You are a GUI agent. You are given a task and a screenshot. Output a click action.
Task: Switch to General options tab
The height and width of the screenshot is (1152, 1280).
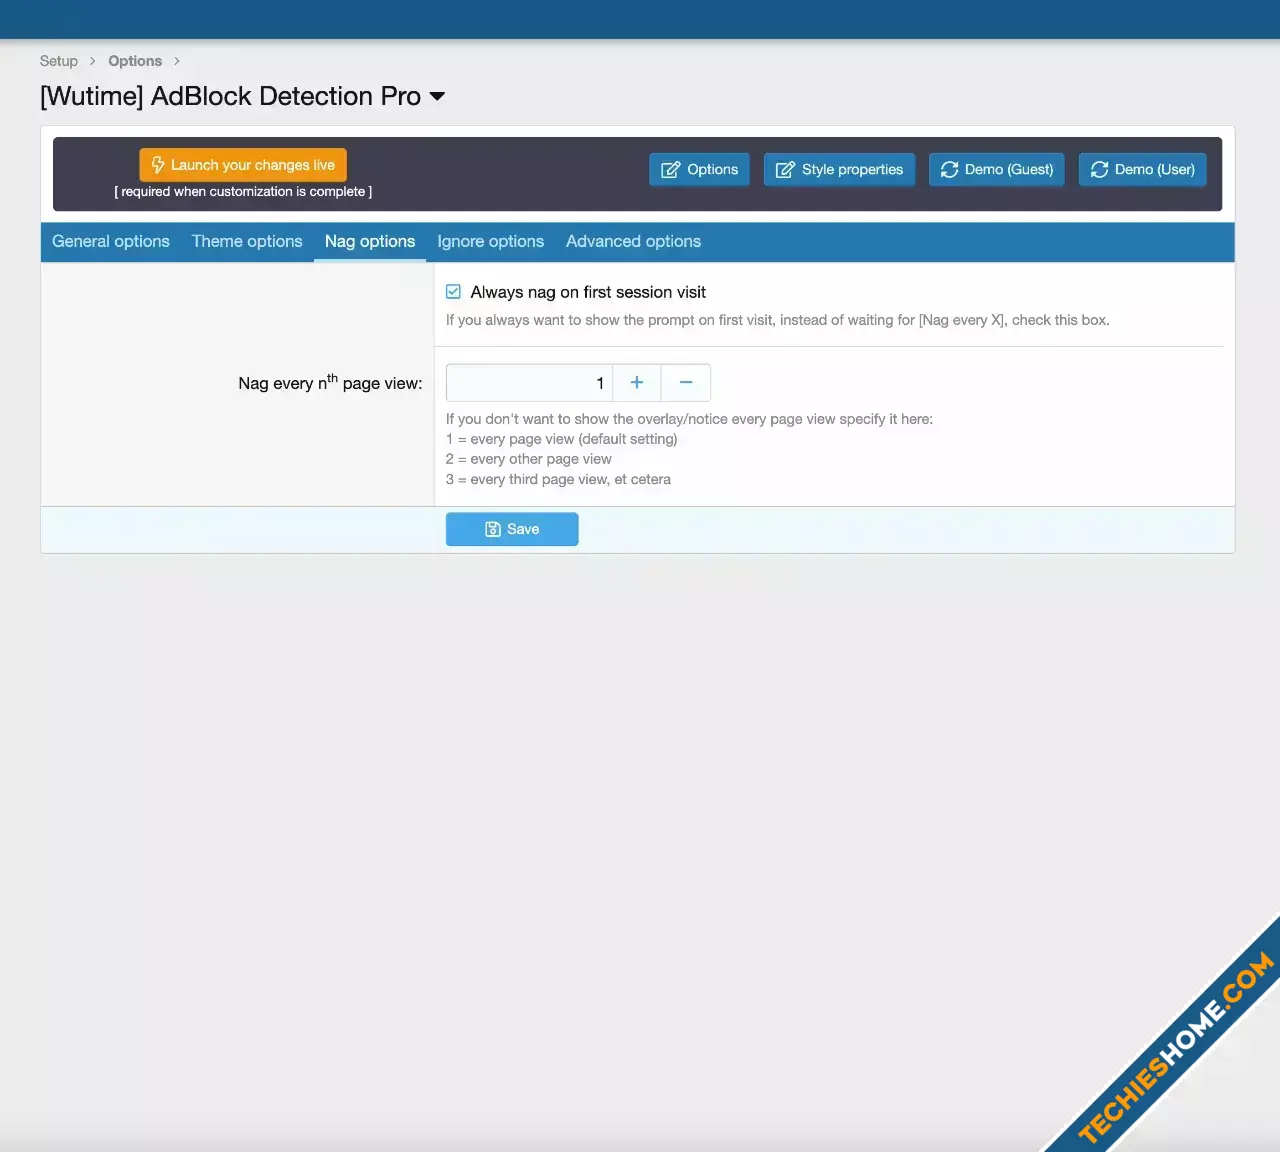[x=111, y=241]
